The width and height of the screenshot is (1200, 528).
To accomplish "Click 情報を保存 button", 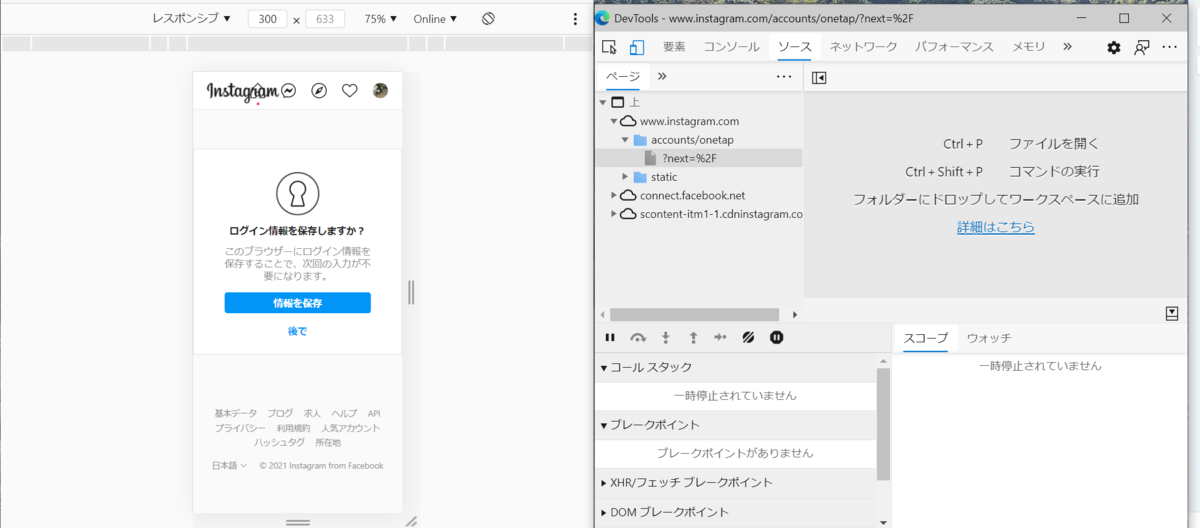I will click(x=297, y=303).
